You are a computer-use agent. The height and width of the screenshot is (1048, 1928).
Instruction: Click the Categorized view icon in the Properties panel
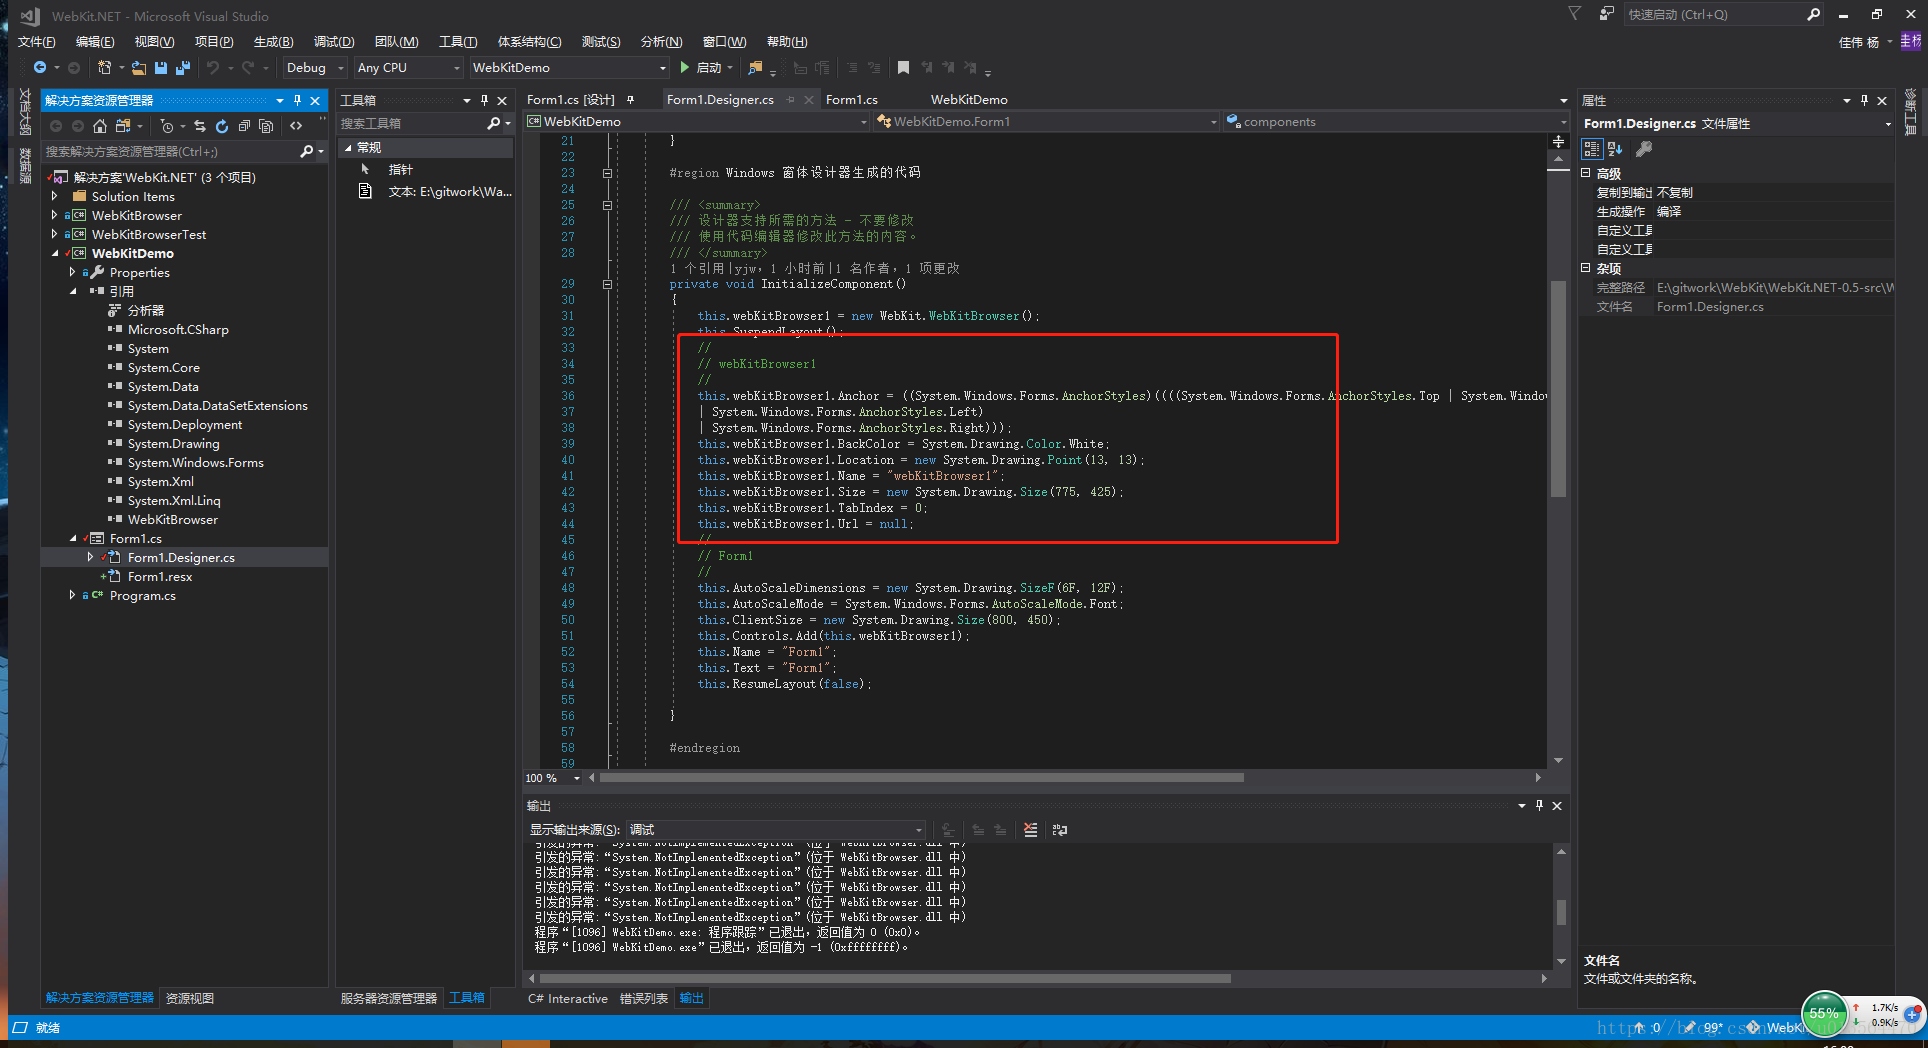click(x=1592, y=149)
